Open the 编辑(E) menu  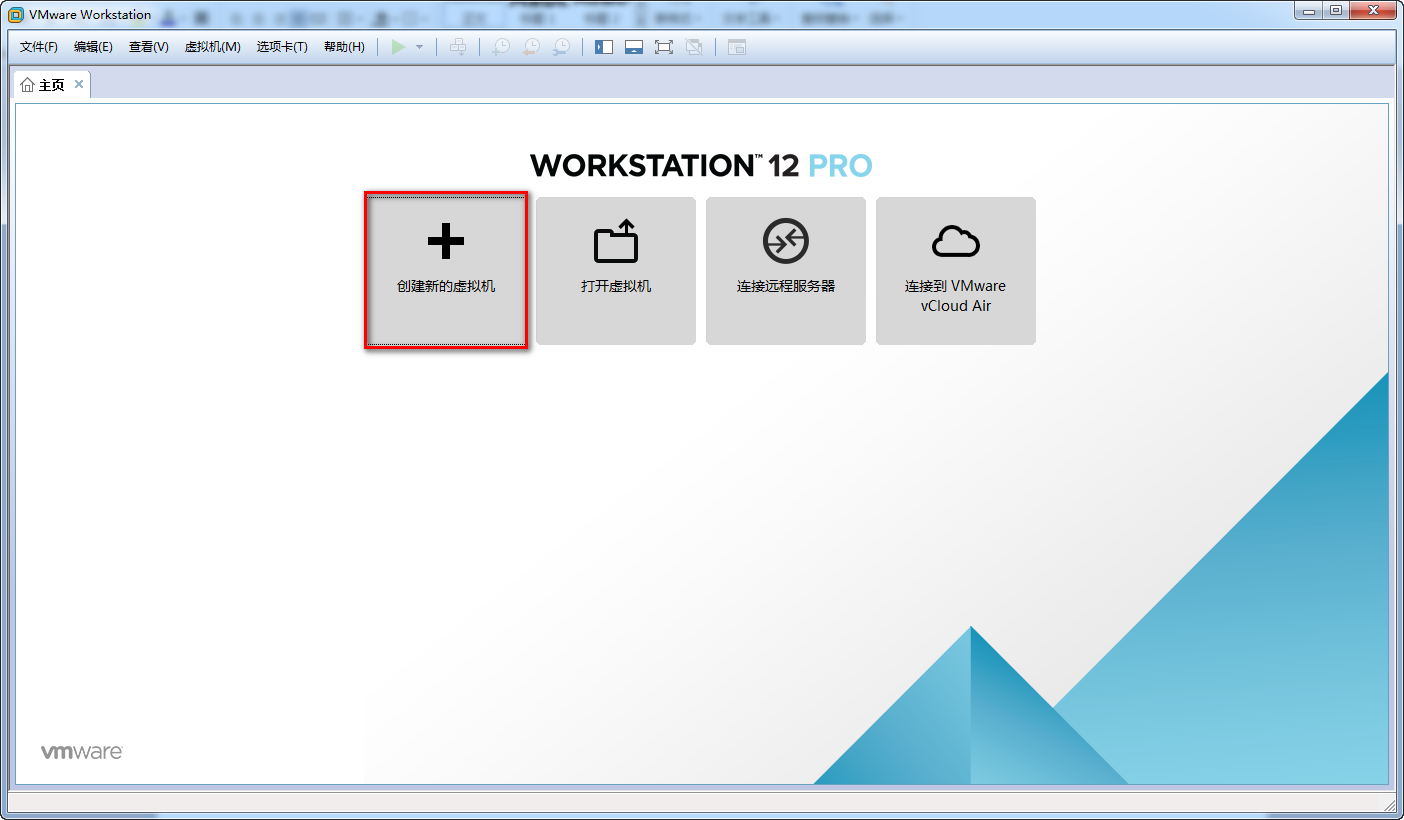(x=93, y=47)
